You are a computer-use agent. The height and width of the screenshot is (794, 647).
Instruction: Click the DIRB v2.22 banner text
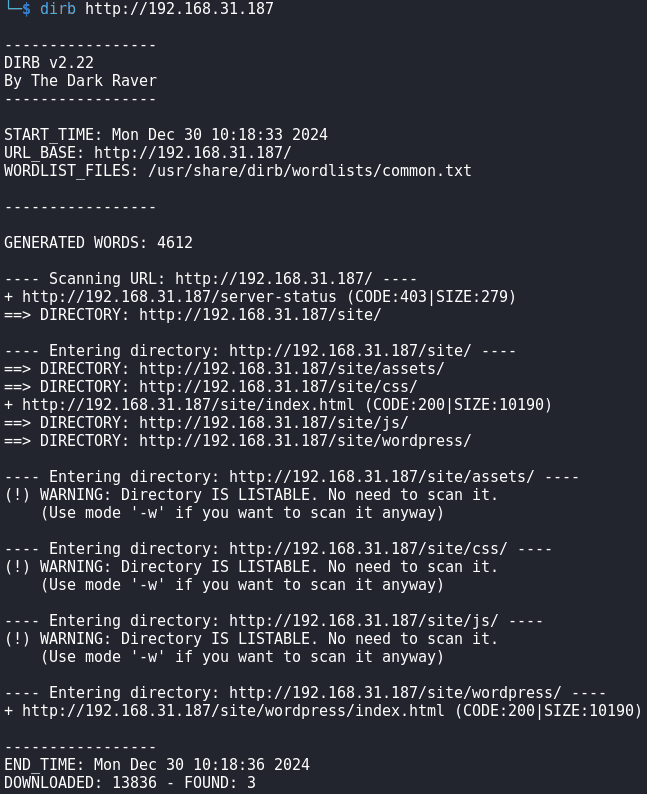(x=49, y=63)
